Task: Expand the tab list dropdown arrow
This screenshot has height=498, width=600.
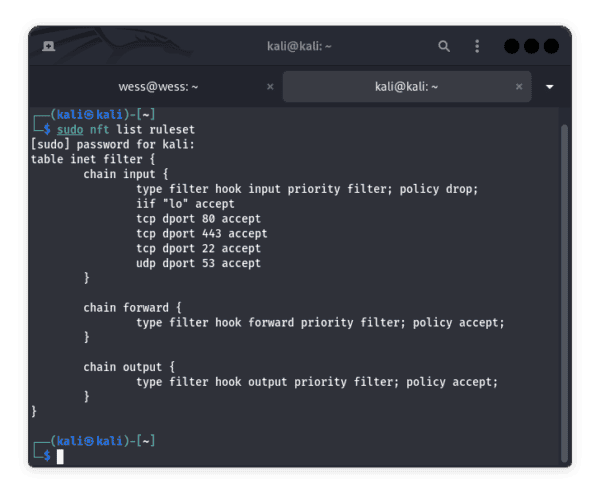Action: pos(549,87)
